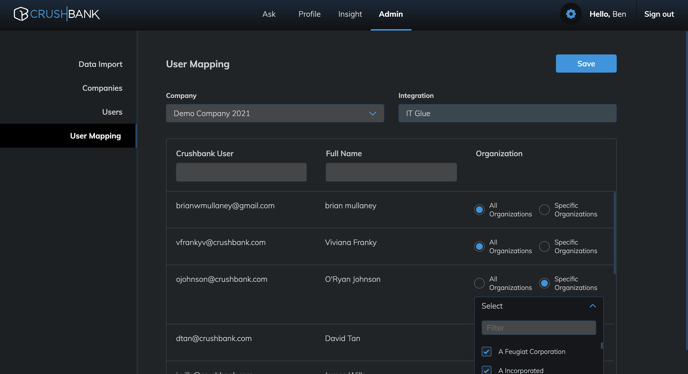688x374 pixels.
Task: Select the Admin tab
Action: click(x=391, y=14)
